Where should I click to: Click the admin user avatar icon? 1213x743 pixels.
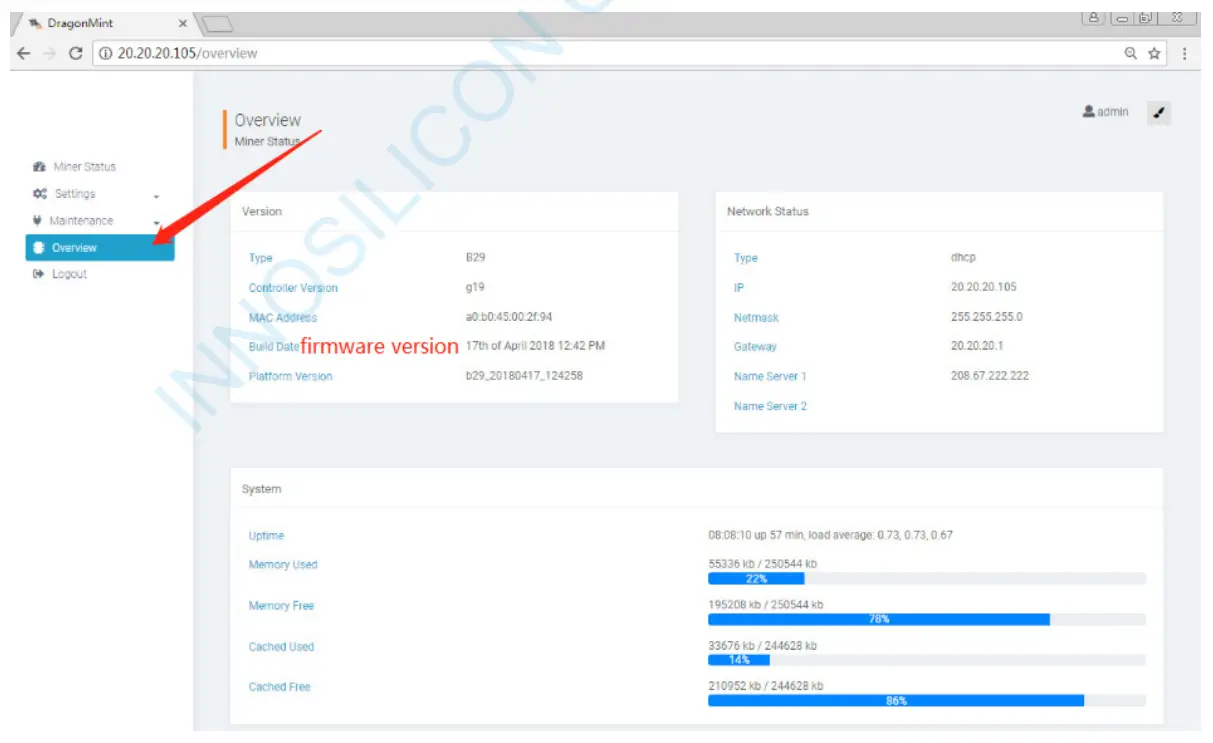click(x=1089, y=112)
